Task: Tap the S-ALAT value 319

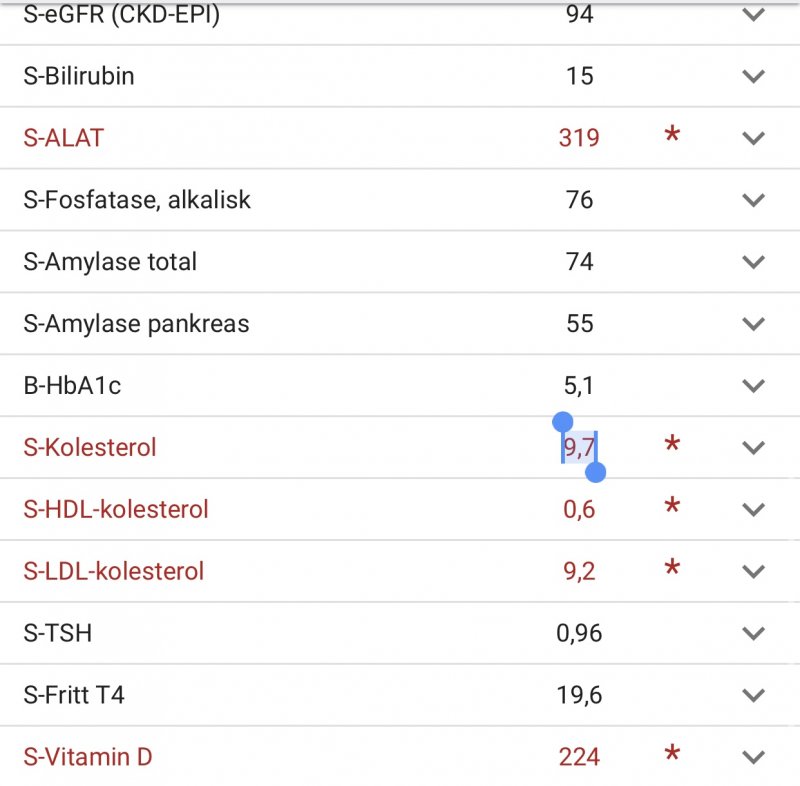Action: [579, 138]
